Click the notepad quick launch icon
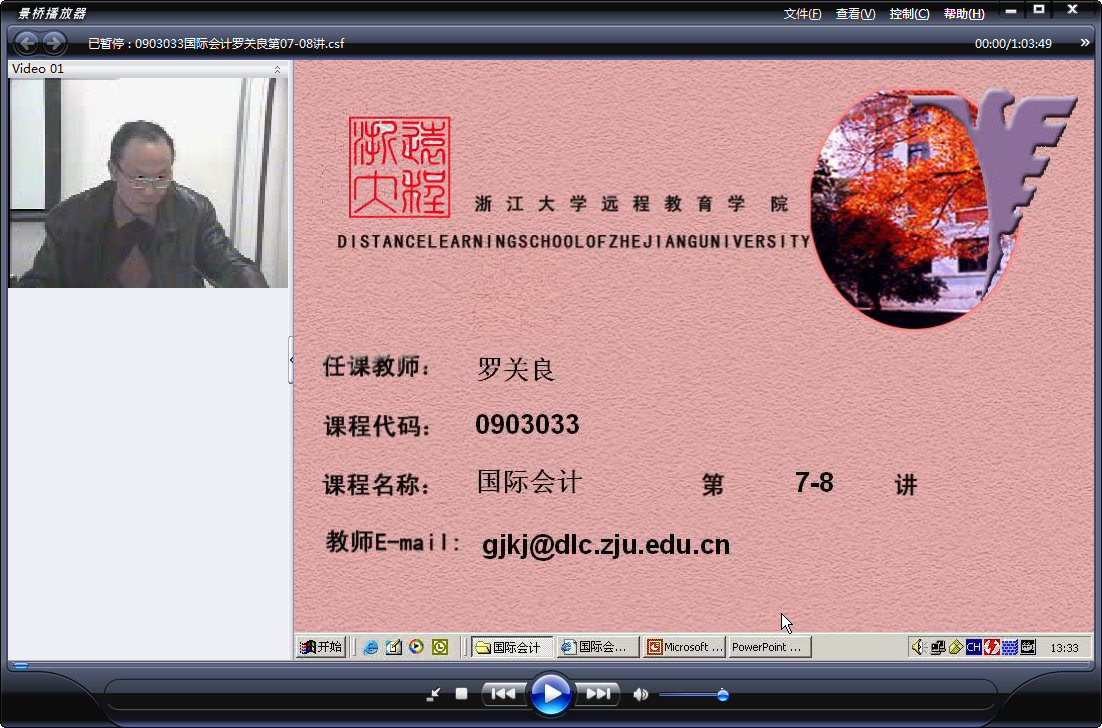 394,647
